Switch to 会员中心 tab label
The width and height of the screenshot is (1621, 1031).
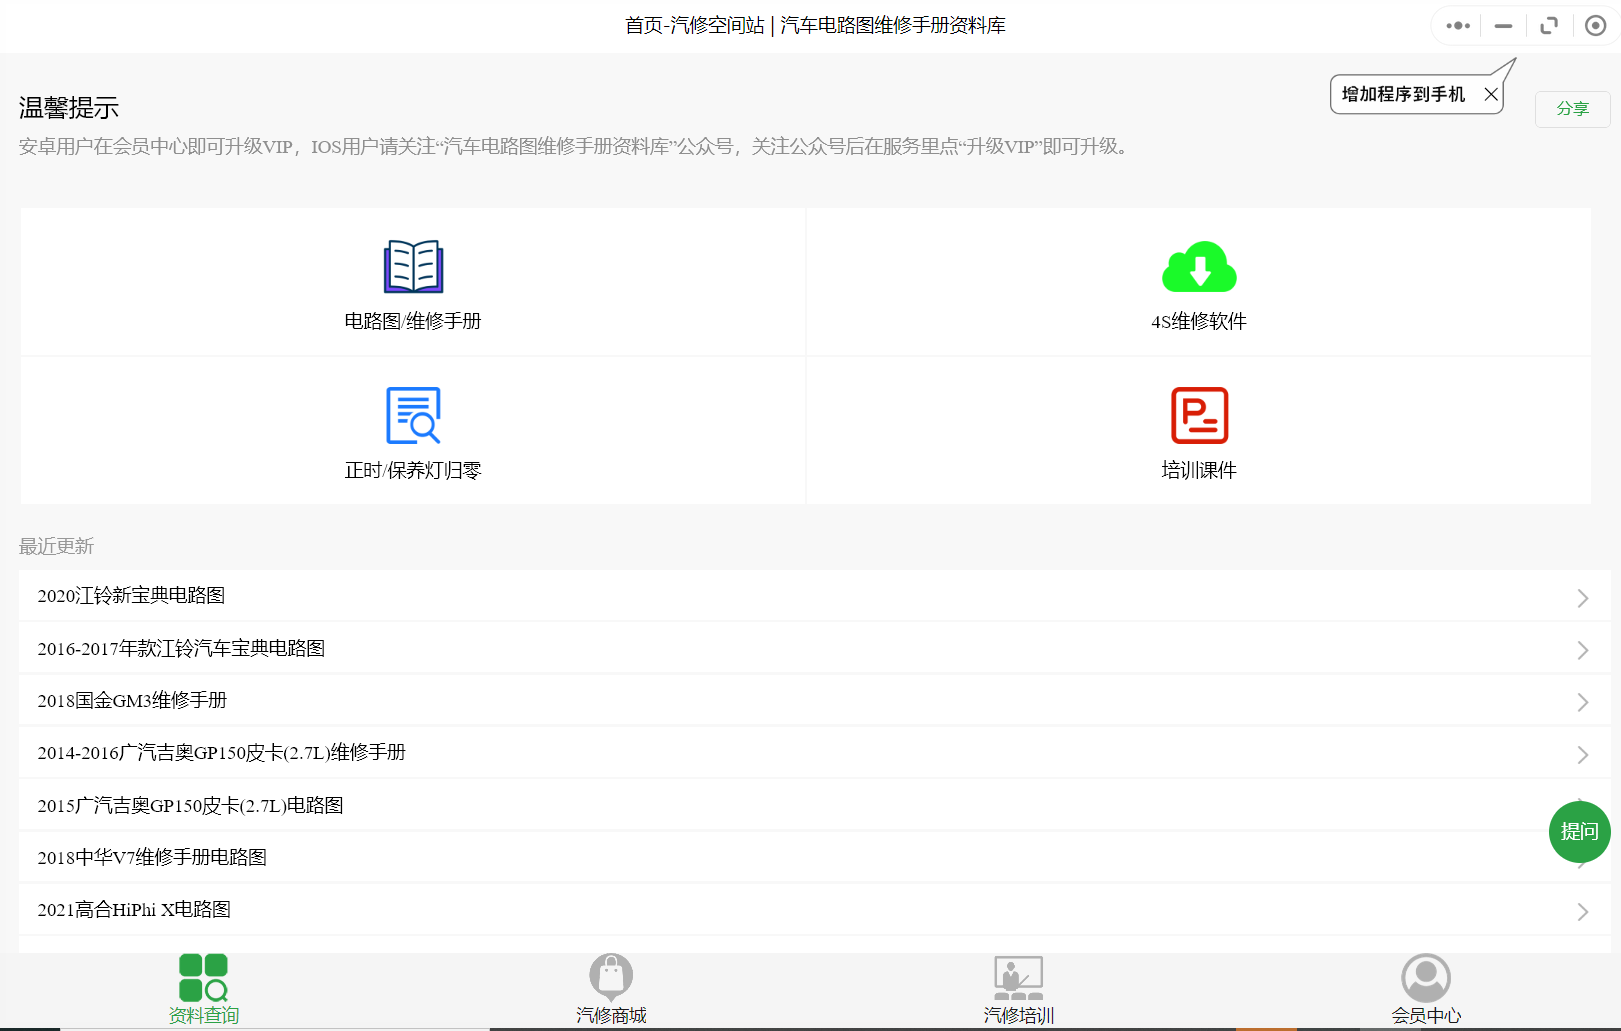[x=1426, y=1016]
